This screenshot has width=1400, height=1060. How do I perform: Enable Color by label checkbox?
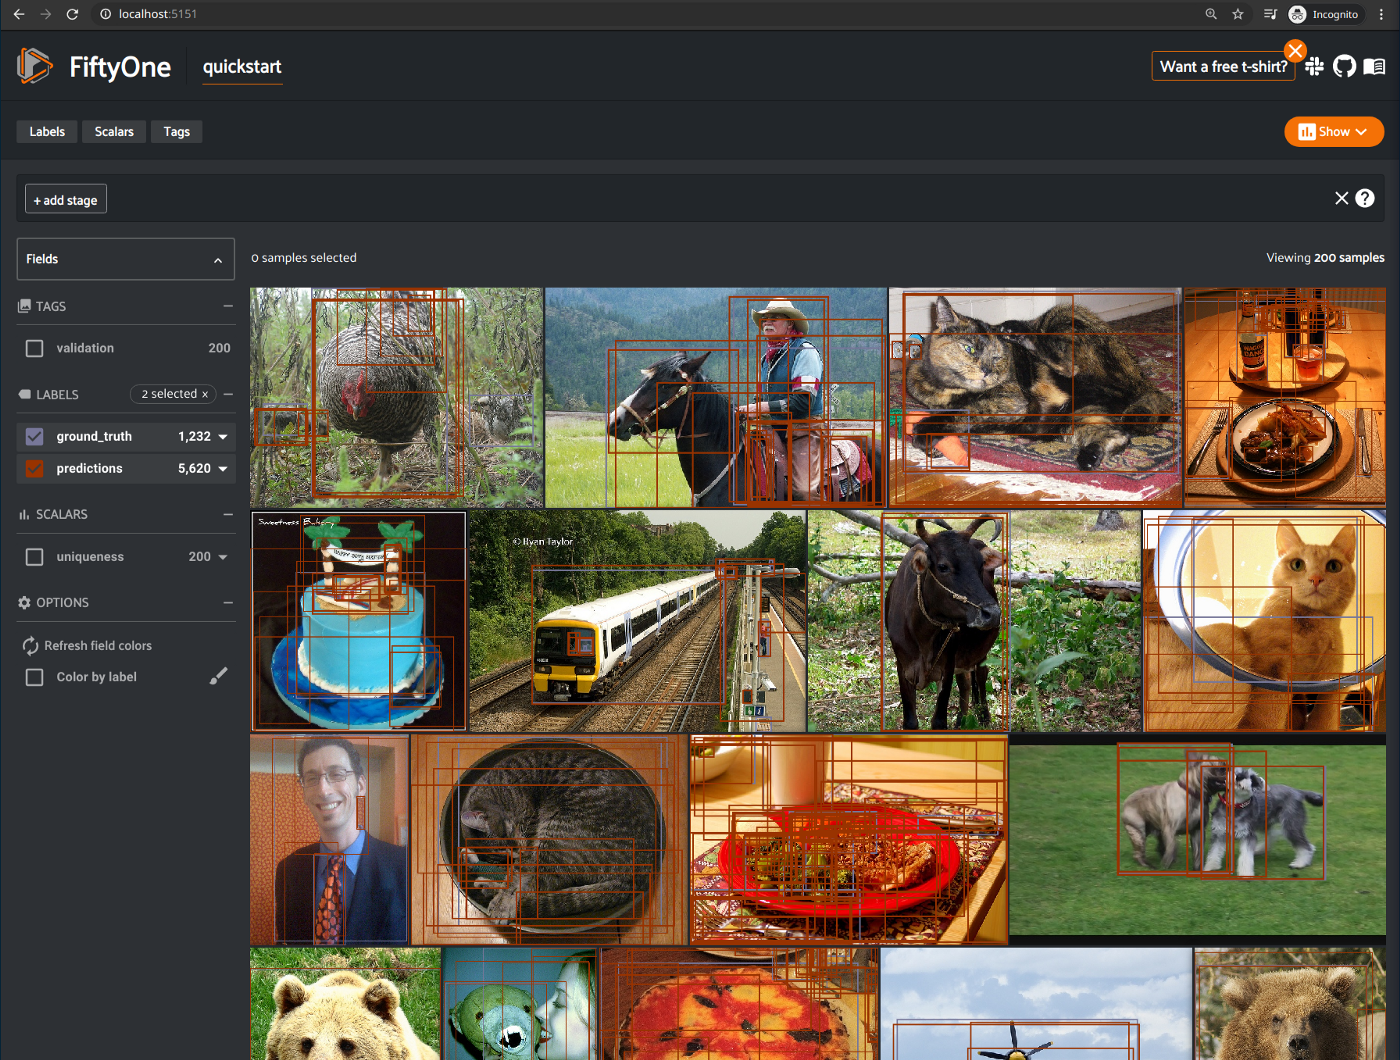point(35,677)
